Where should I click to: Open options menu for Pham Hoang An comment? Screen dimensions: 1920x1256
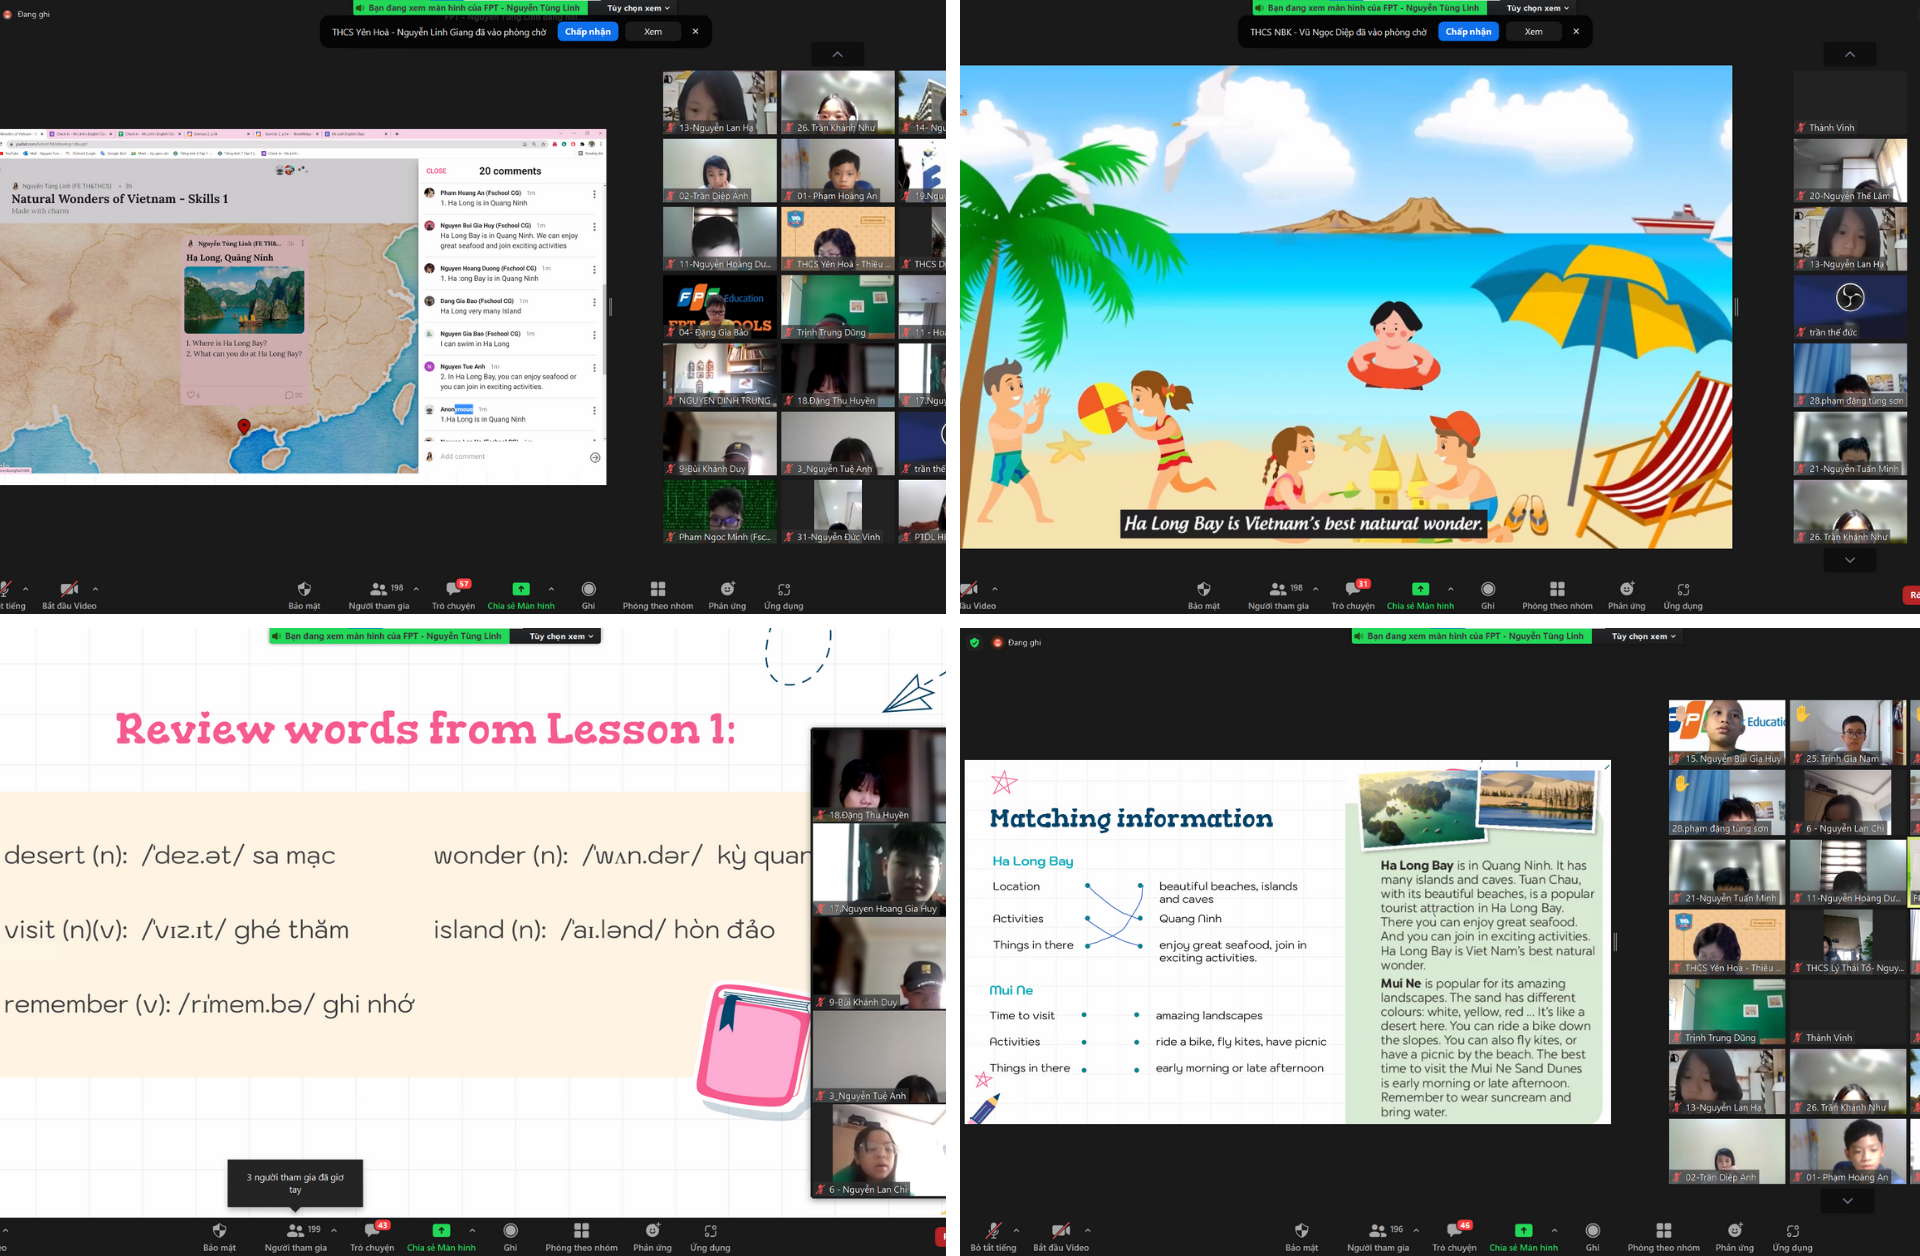pos(594,195)
